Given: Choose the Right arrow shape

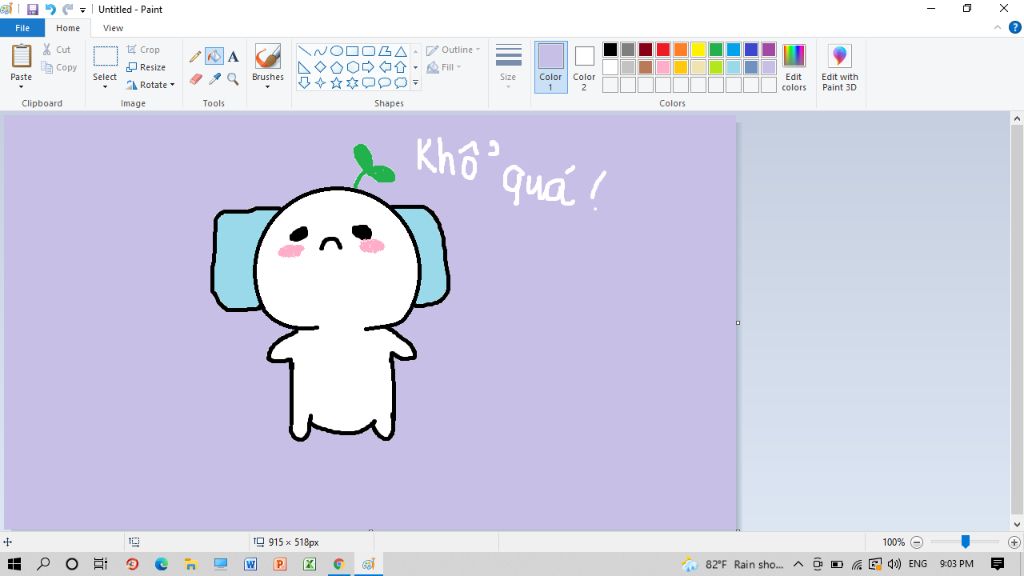Looking at the screenshot, I should click(x=368, y=67).
